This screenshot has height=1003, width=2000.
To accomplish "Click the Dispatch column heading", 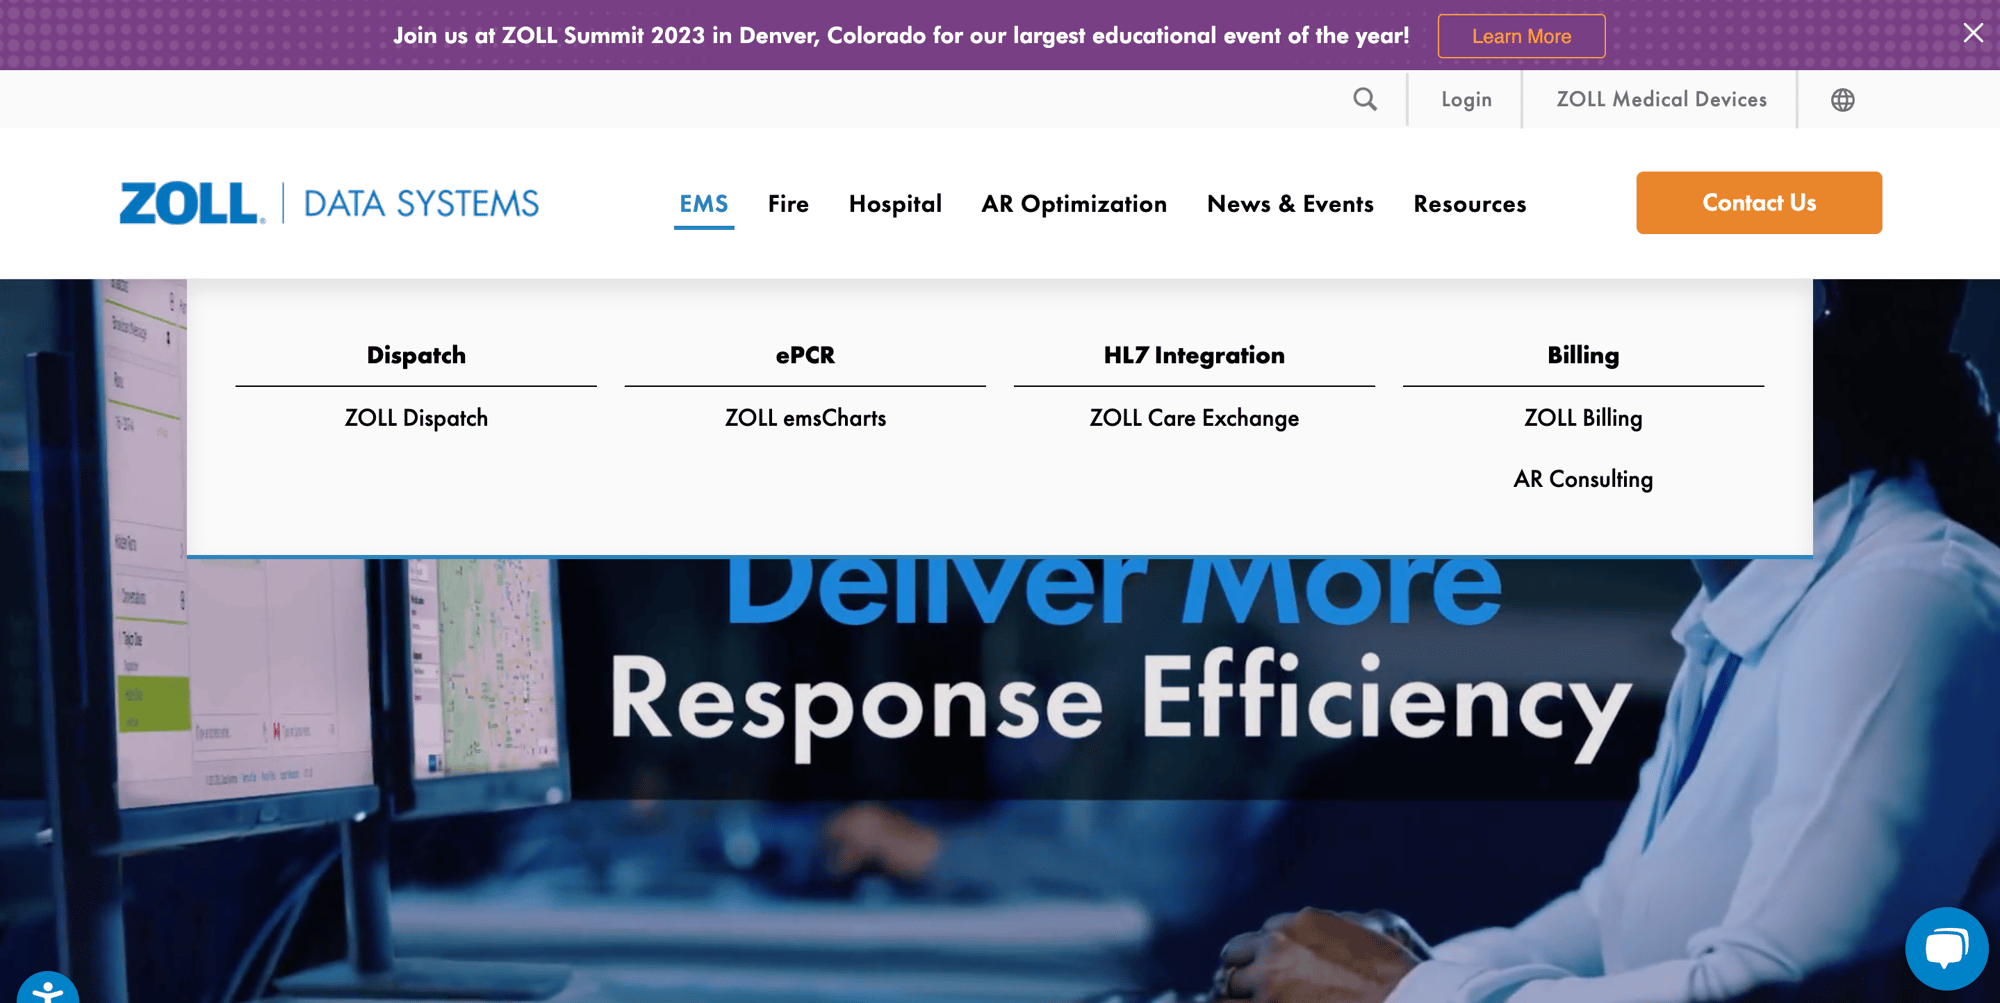I will (x=416, y=355).
